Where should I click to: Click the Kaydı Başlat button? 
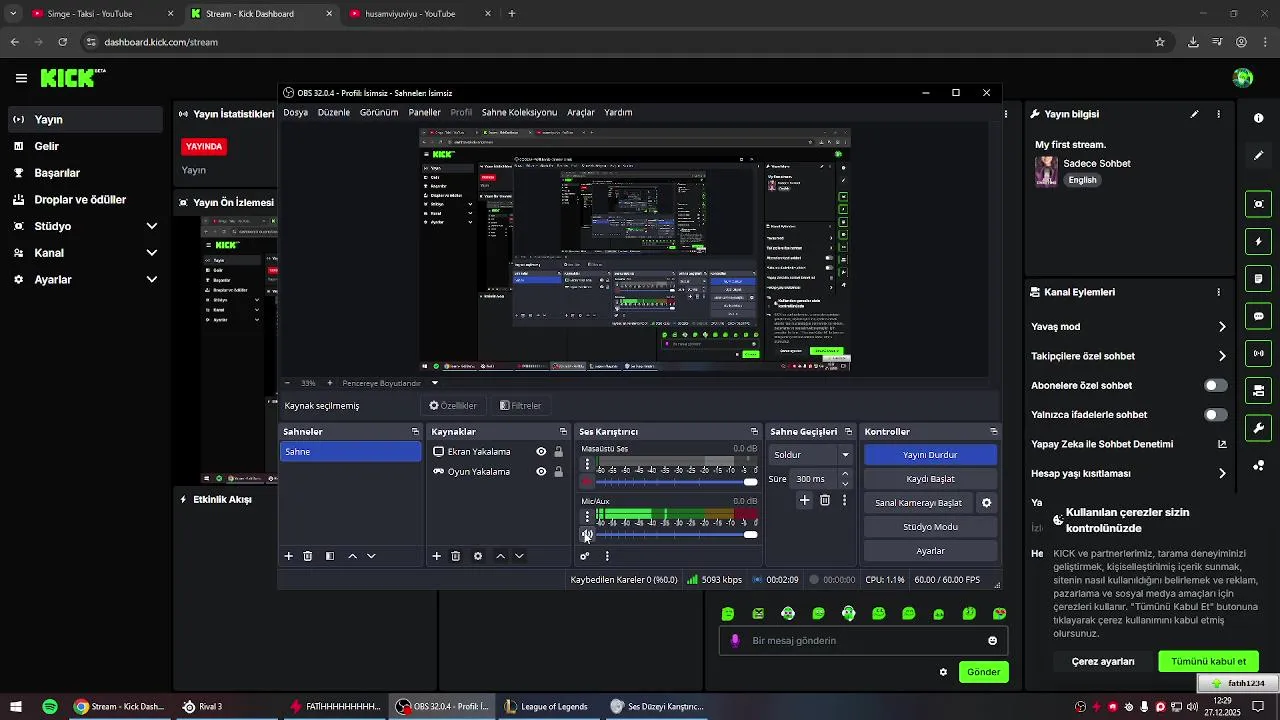930,479
